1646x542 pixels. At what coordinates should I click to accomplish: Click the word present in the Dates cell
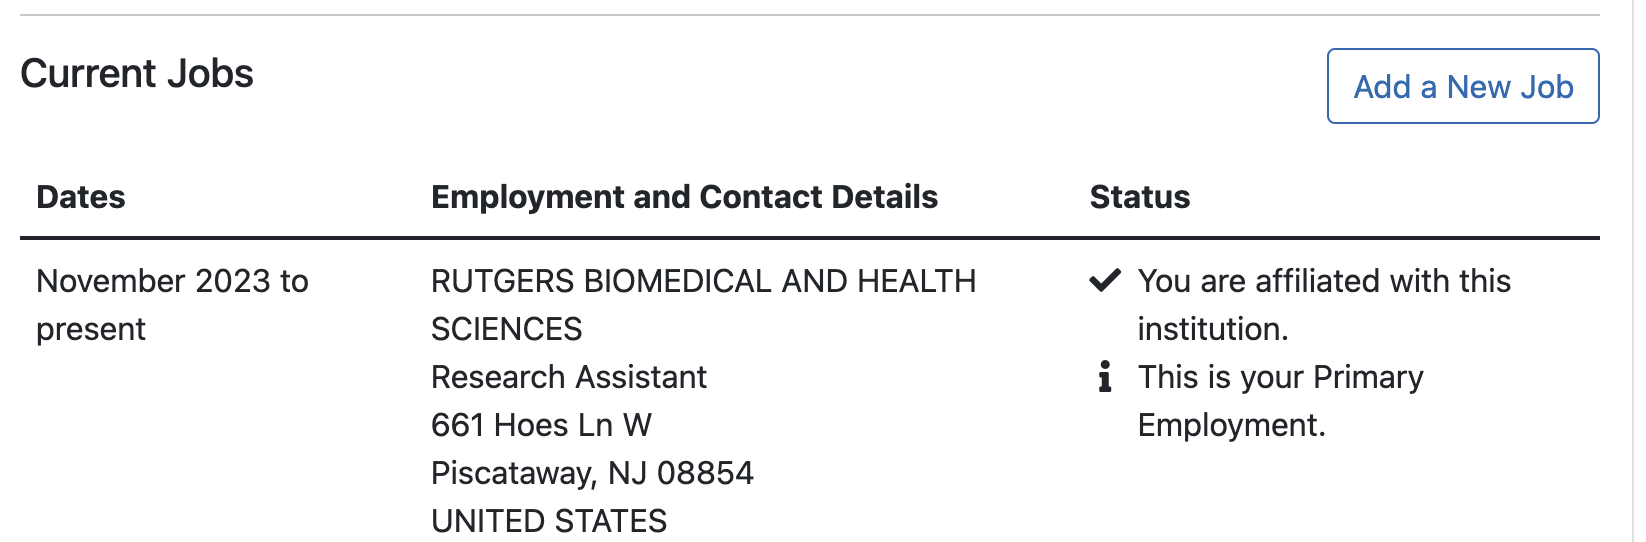(x=91, y=329)
